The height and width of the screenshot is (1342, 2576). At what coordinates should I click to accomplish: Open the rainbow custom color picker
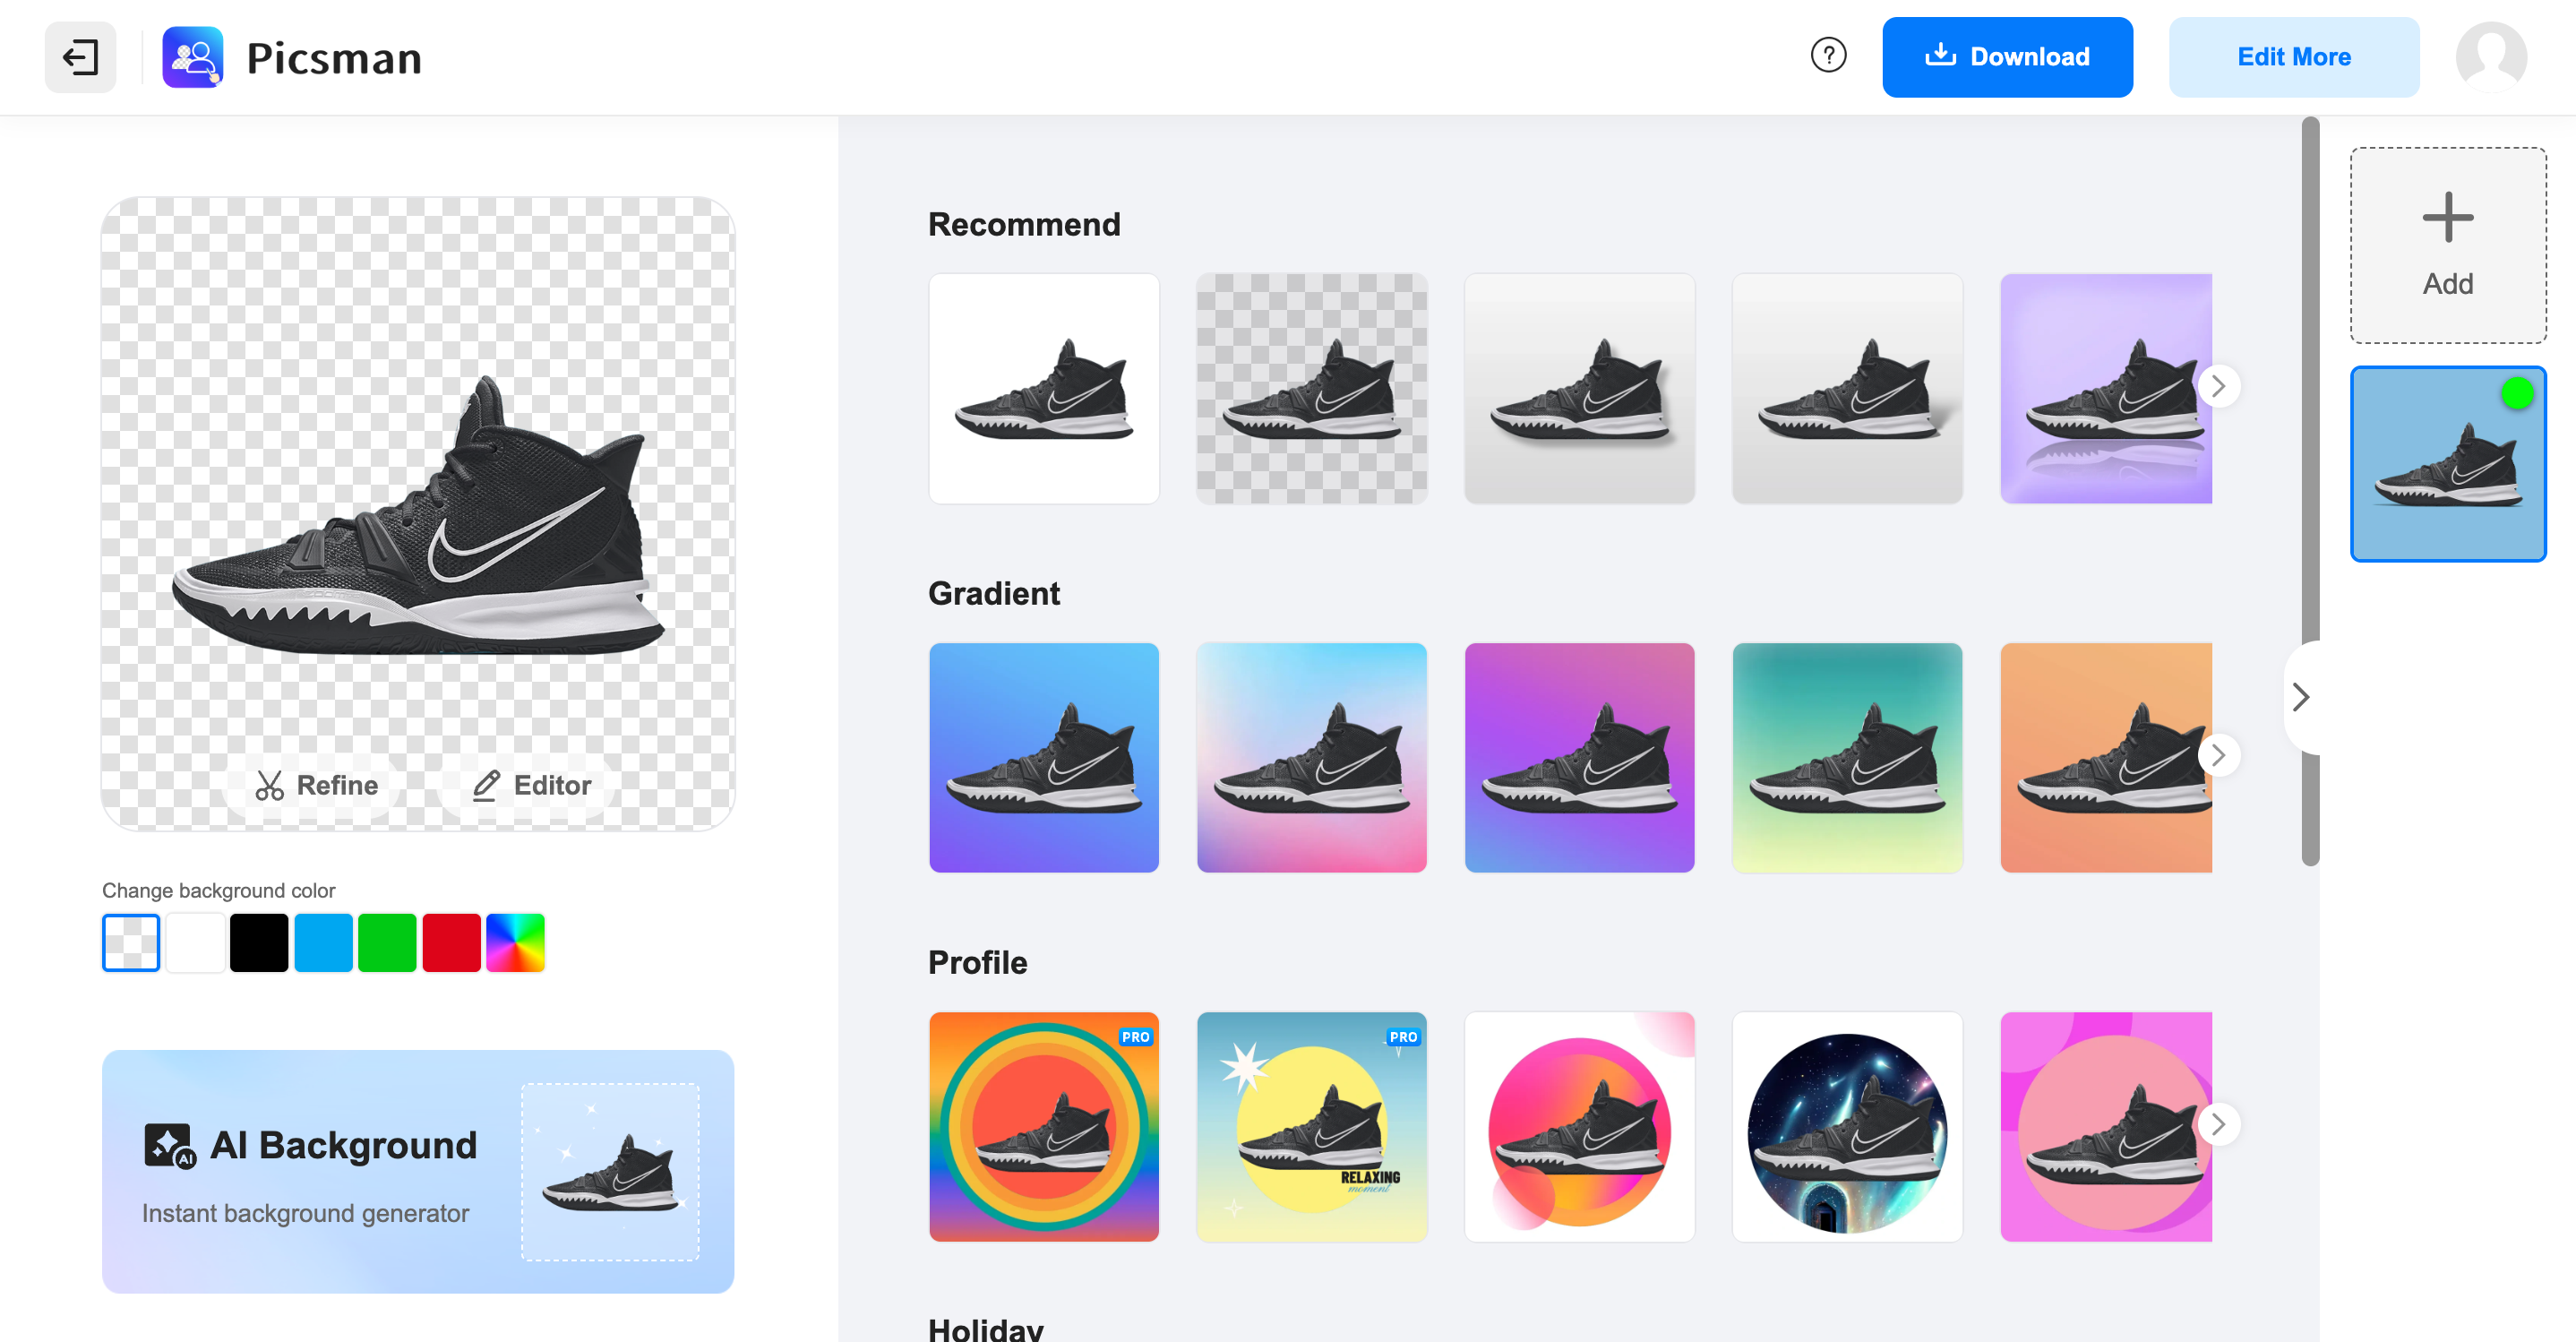point(515,941)
